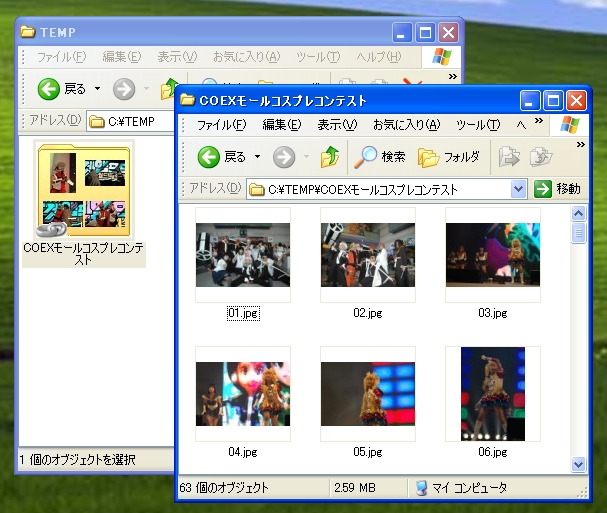The image size is (607, 513).
Task: Click the 2.59 MB status bar size
Action: pos(355,488)
